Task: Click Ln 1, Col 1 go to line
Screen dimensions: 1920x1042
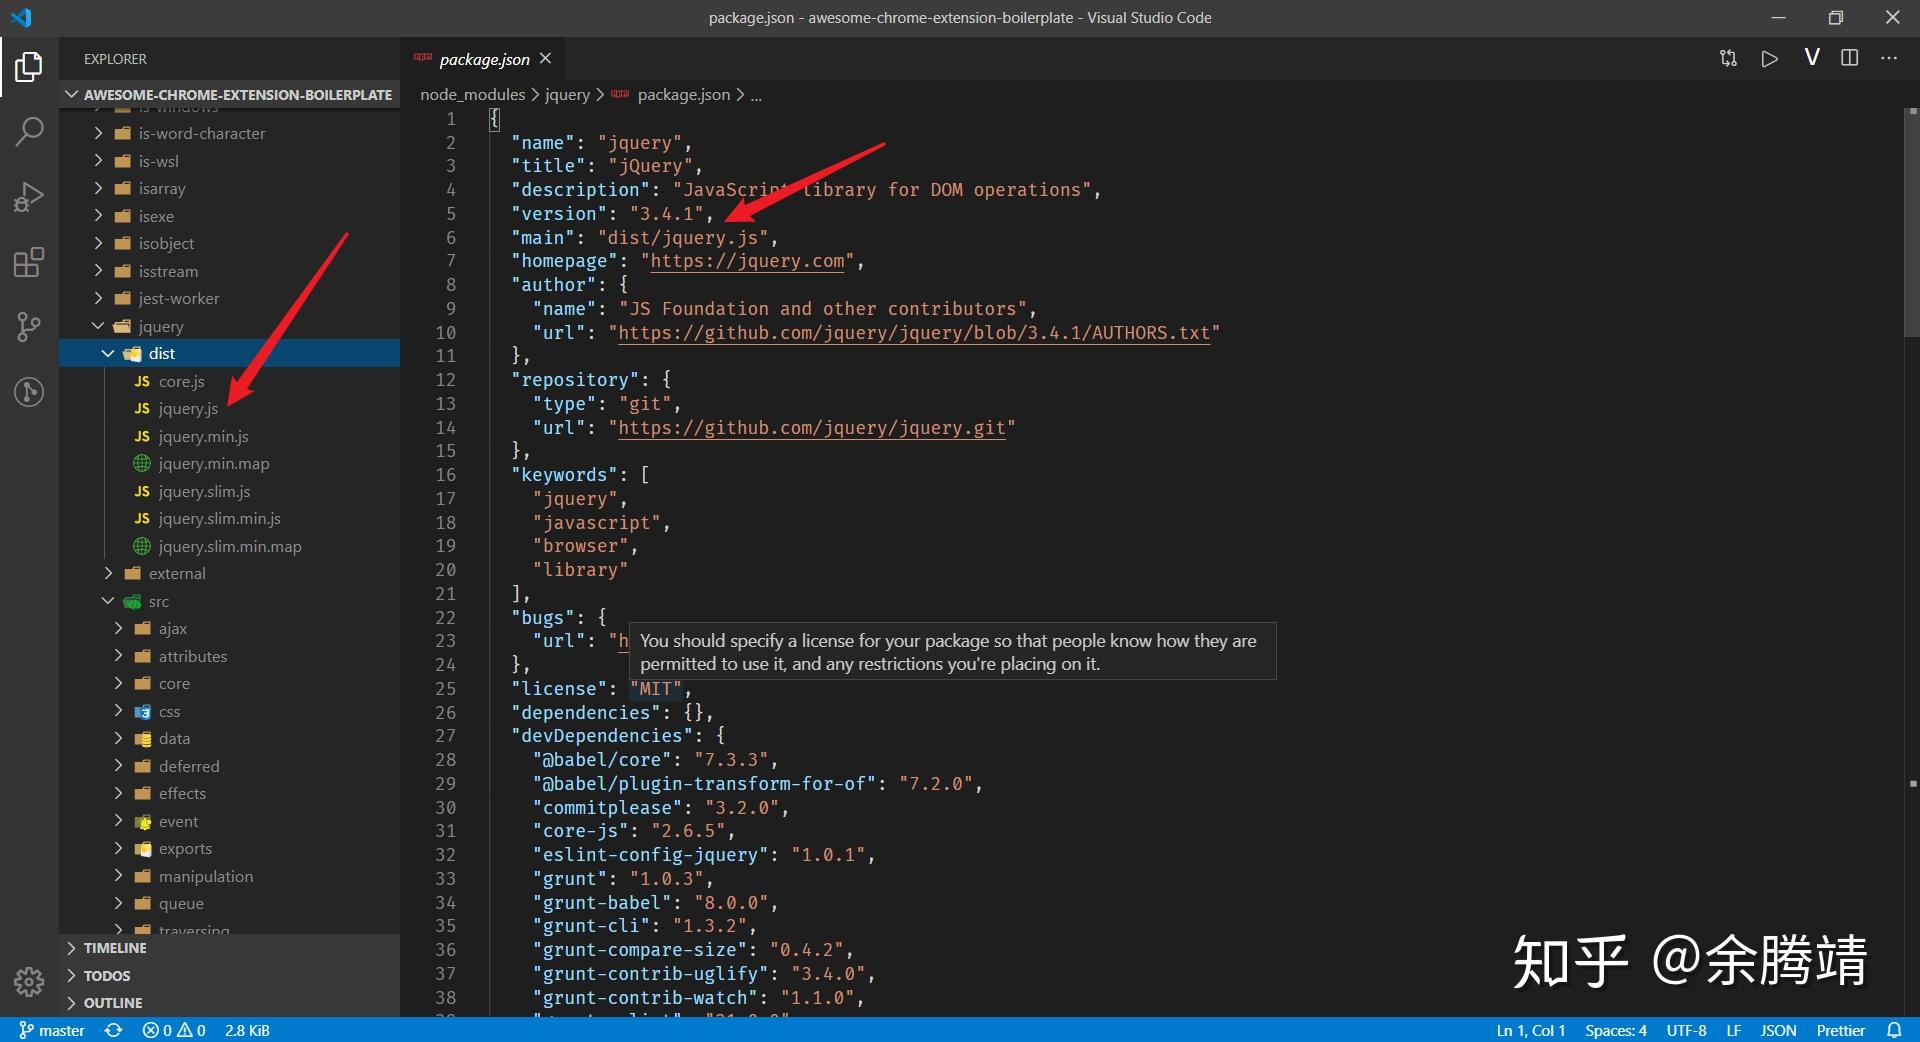Action: pyautogui.click(x=1531, y=1030)
